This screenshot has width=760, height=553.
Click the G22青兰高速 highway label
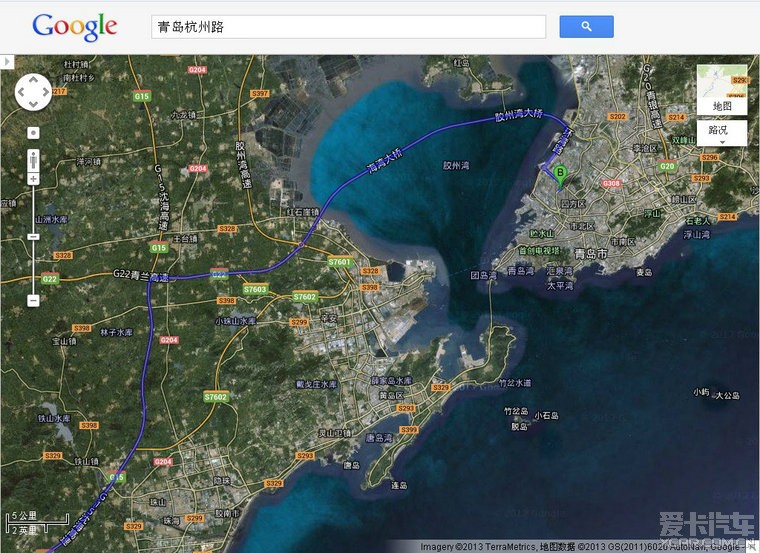141,275
